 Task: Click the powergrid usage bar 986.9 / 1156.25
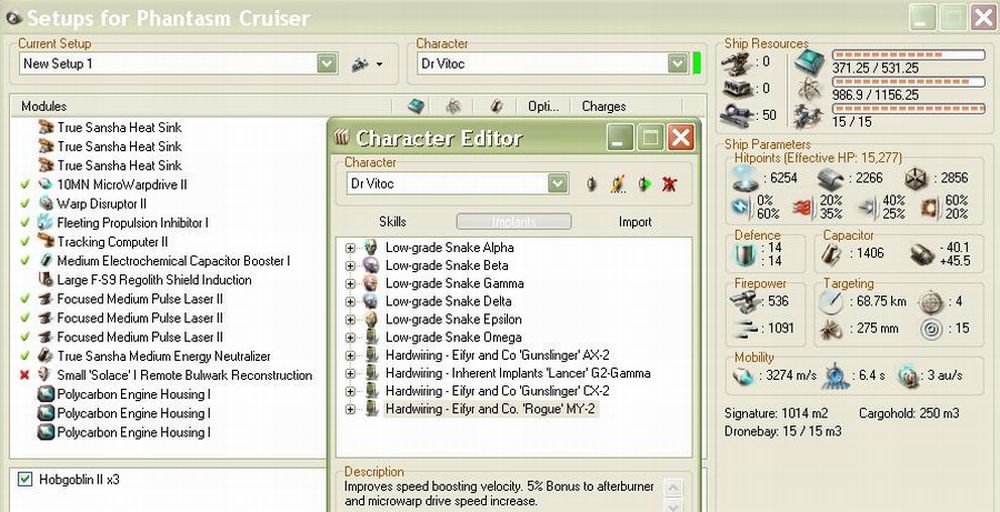click(909, 82)
